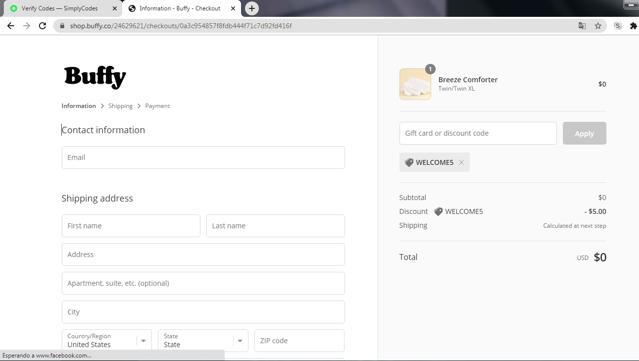
Task: Click the Calculated at next step text
Action: click(x=574, y=226)
